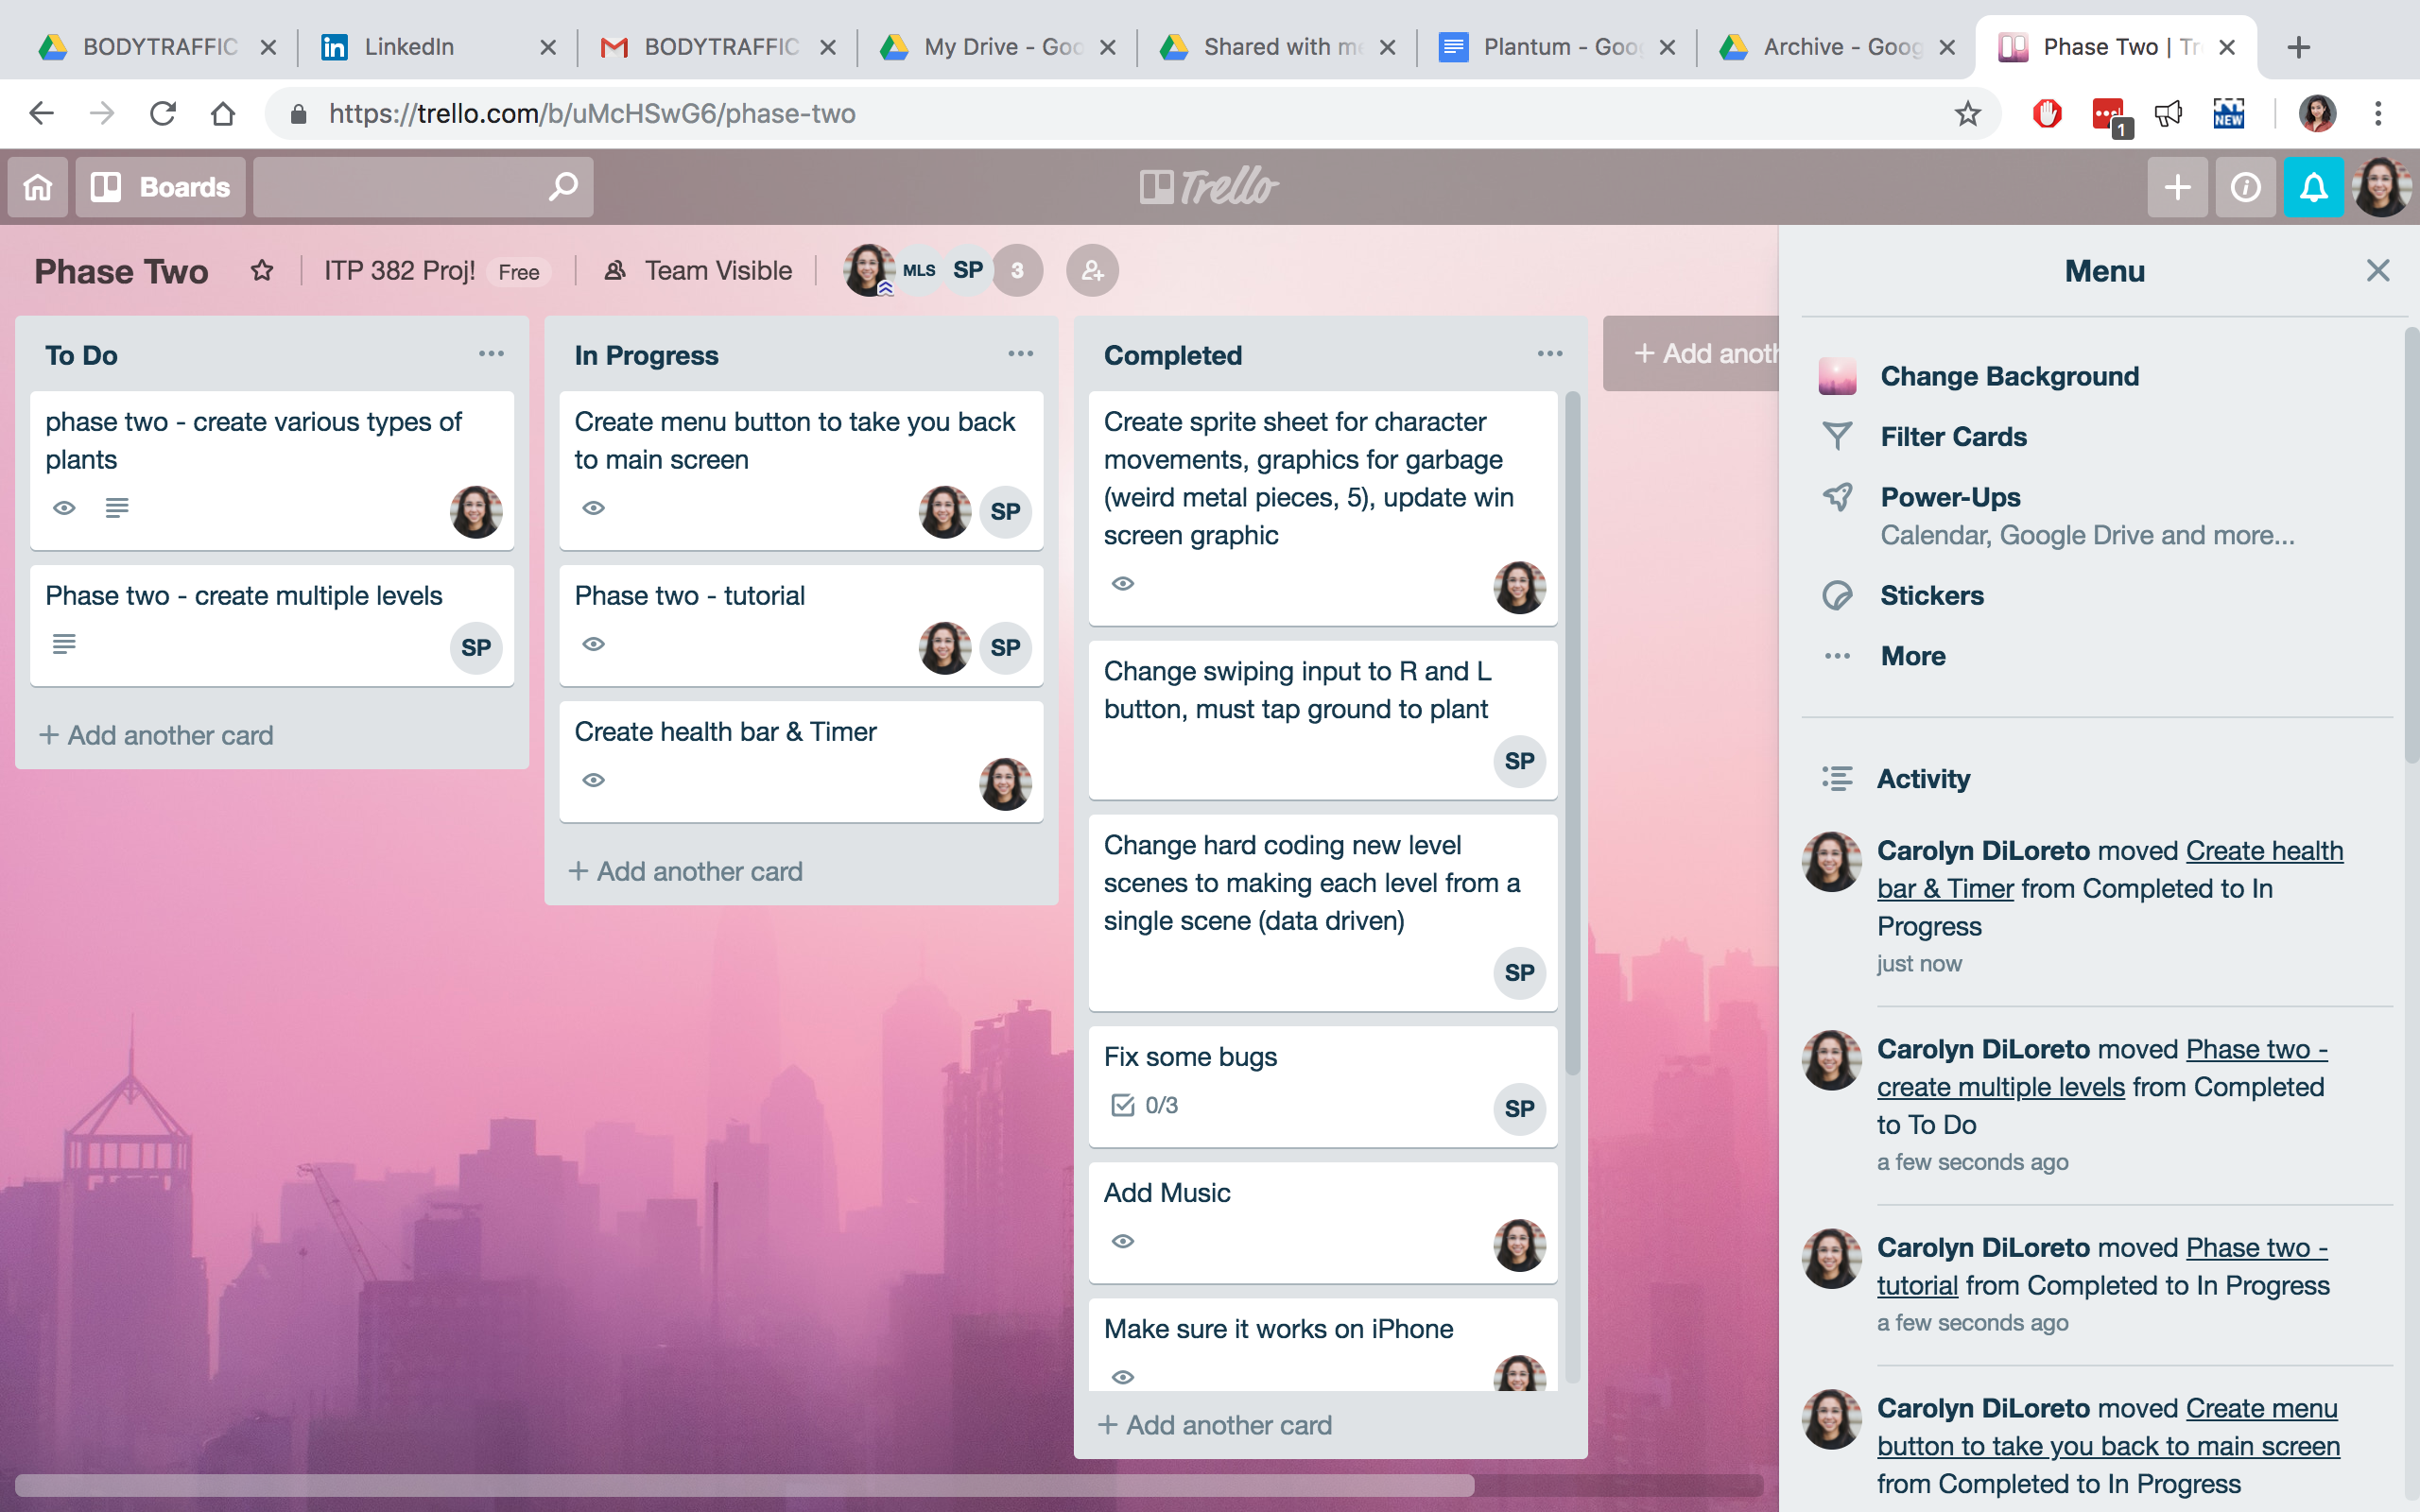Open the In Progress list actions menu
Image resolution: width=2420 pixels, height=1512 pixels.
point(1021,353)
